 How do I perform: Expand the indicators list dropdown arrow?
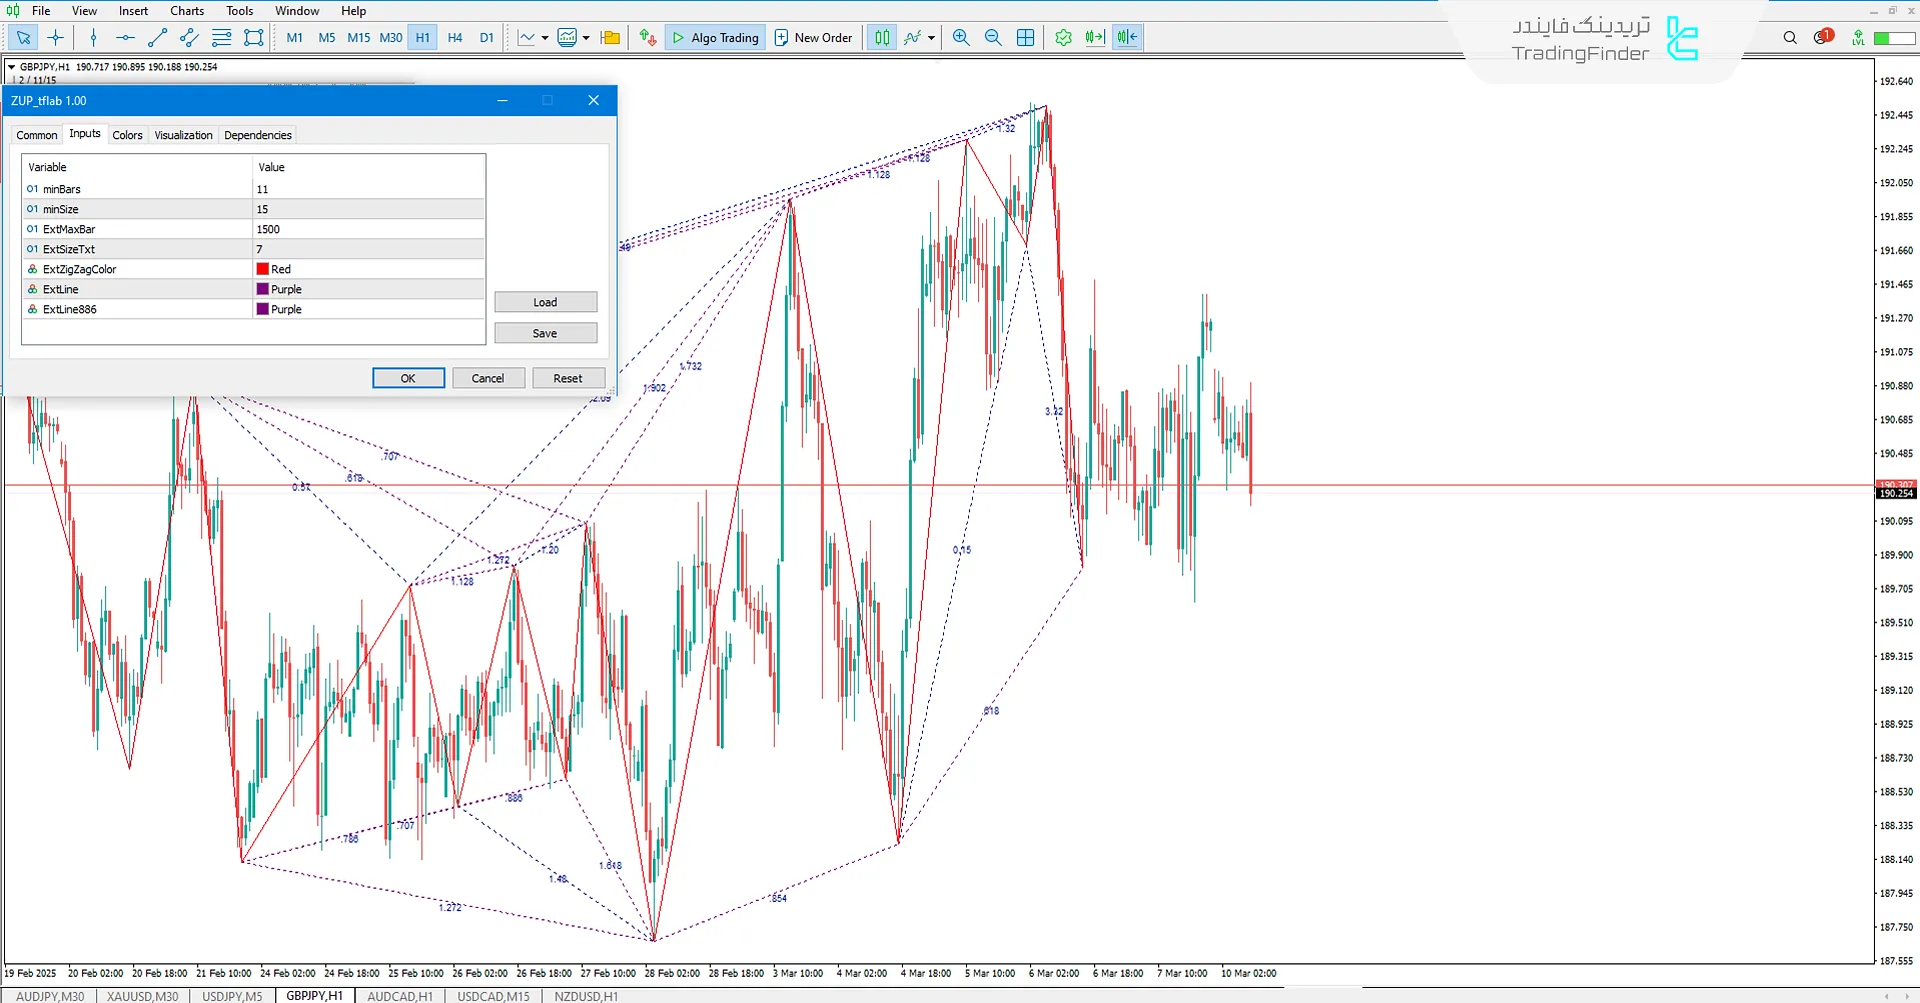point(931,38)
